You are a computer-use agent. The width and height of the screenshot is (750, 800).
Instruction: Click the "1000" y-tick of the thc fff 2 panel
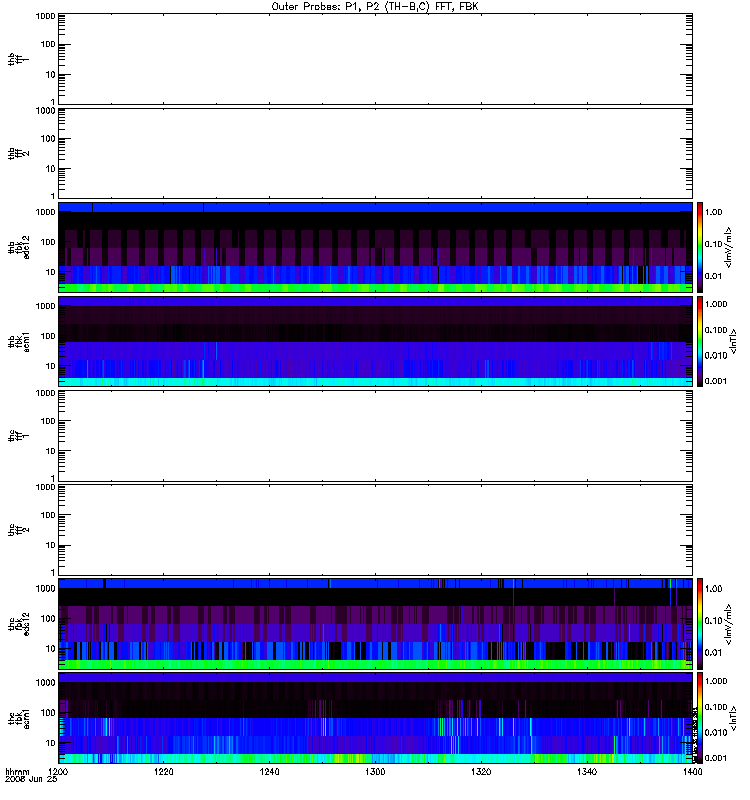click(x=45, y=487)
